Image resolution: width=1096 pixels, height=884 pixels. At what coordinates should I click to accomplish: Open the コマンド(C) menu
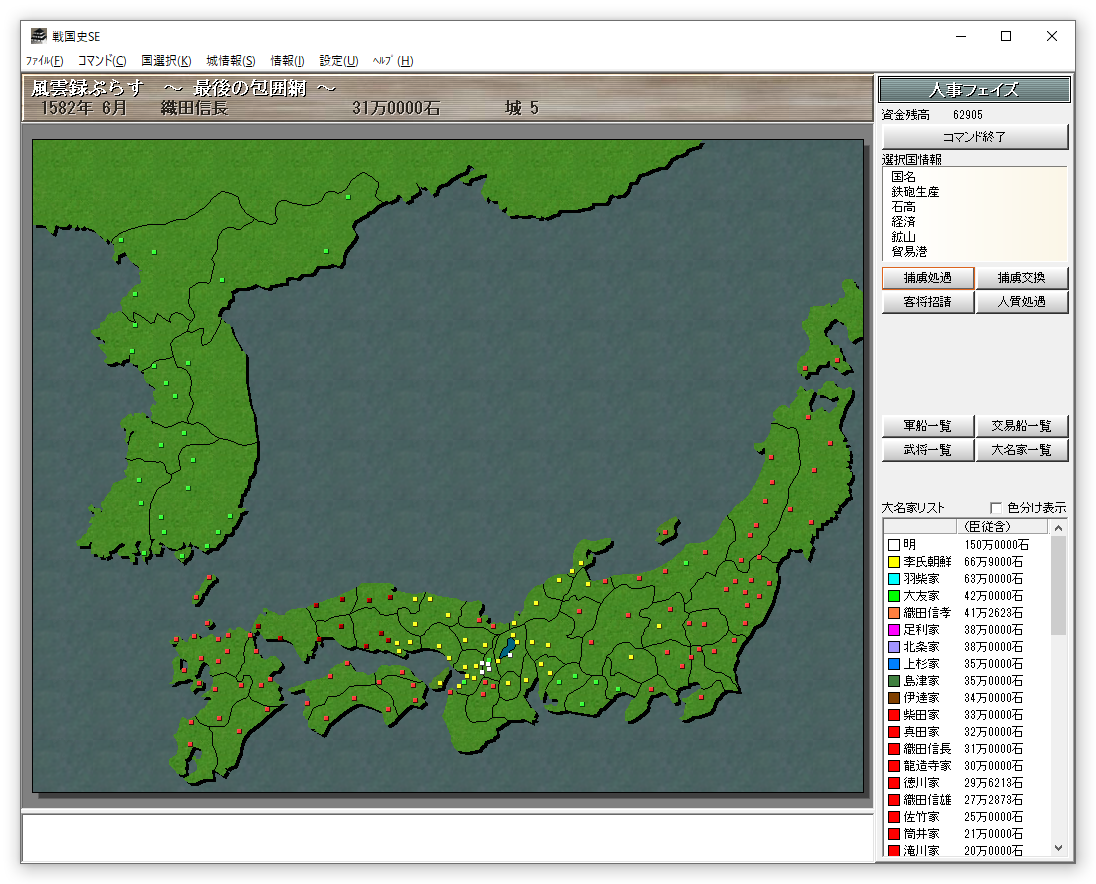click(102, 61)
